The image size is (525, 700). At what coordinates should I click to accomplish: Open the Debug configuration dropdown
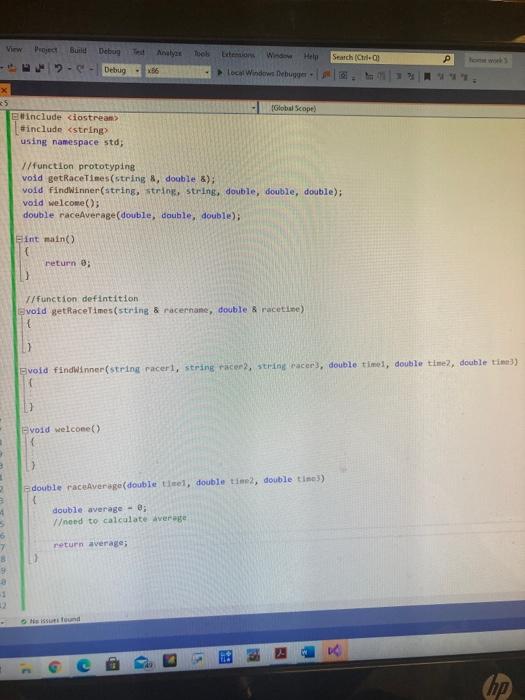137,71
